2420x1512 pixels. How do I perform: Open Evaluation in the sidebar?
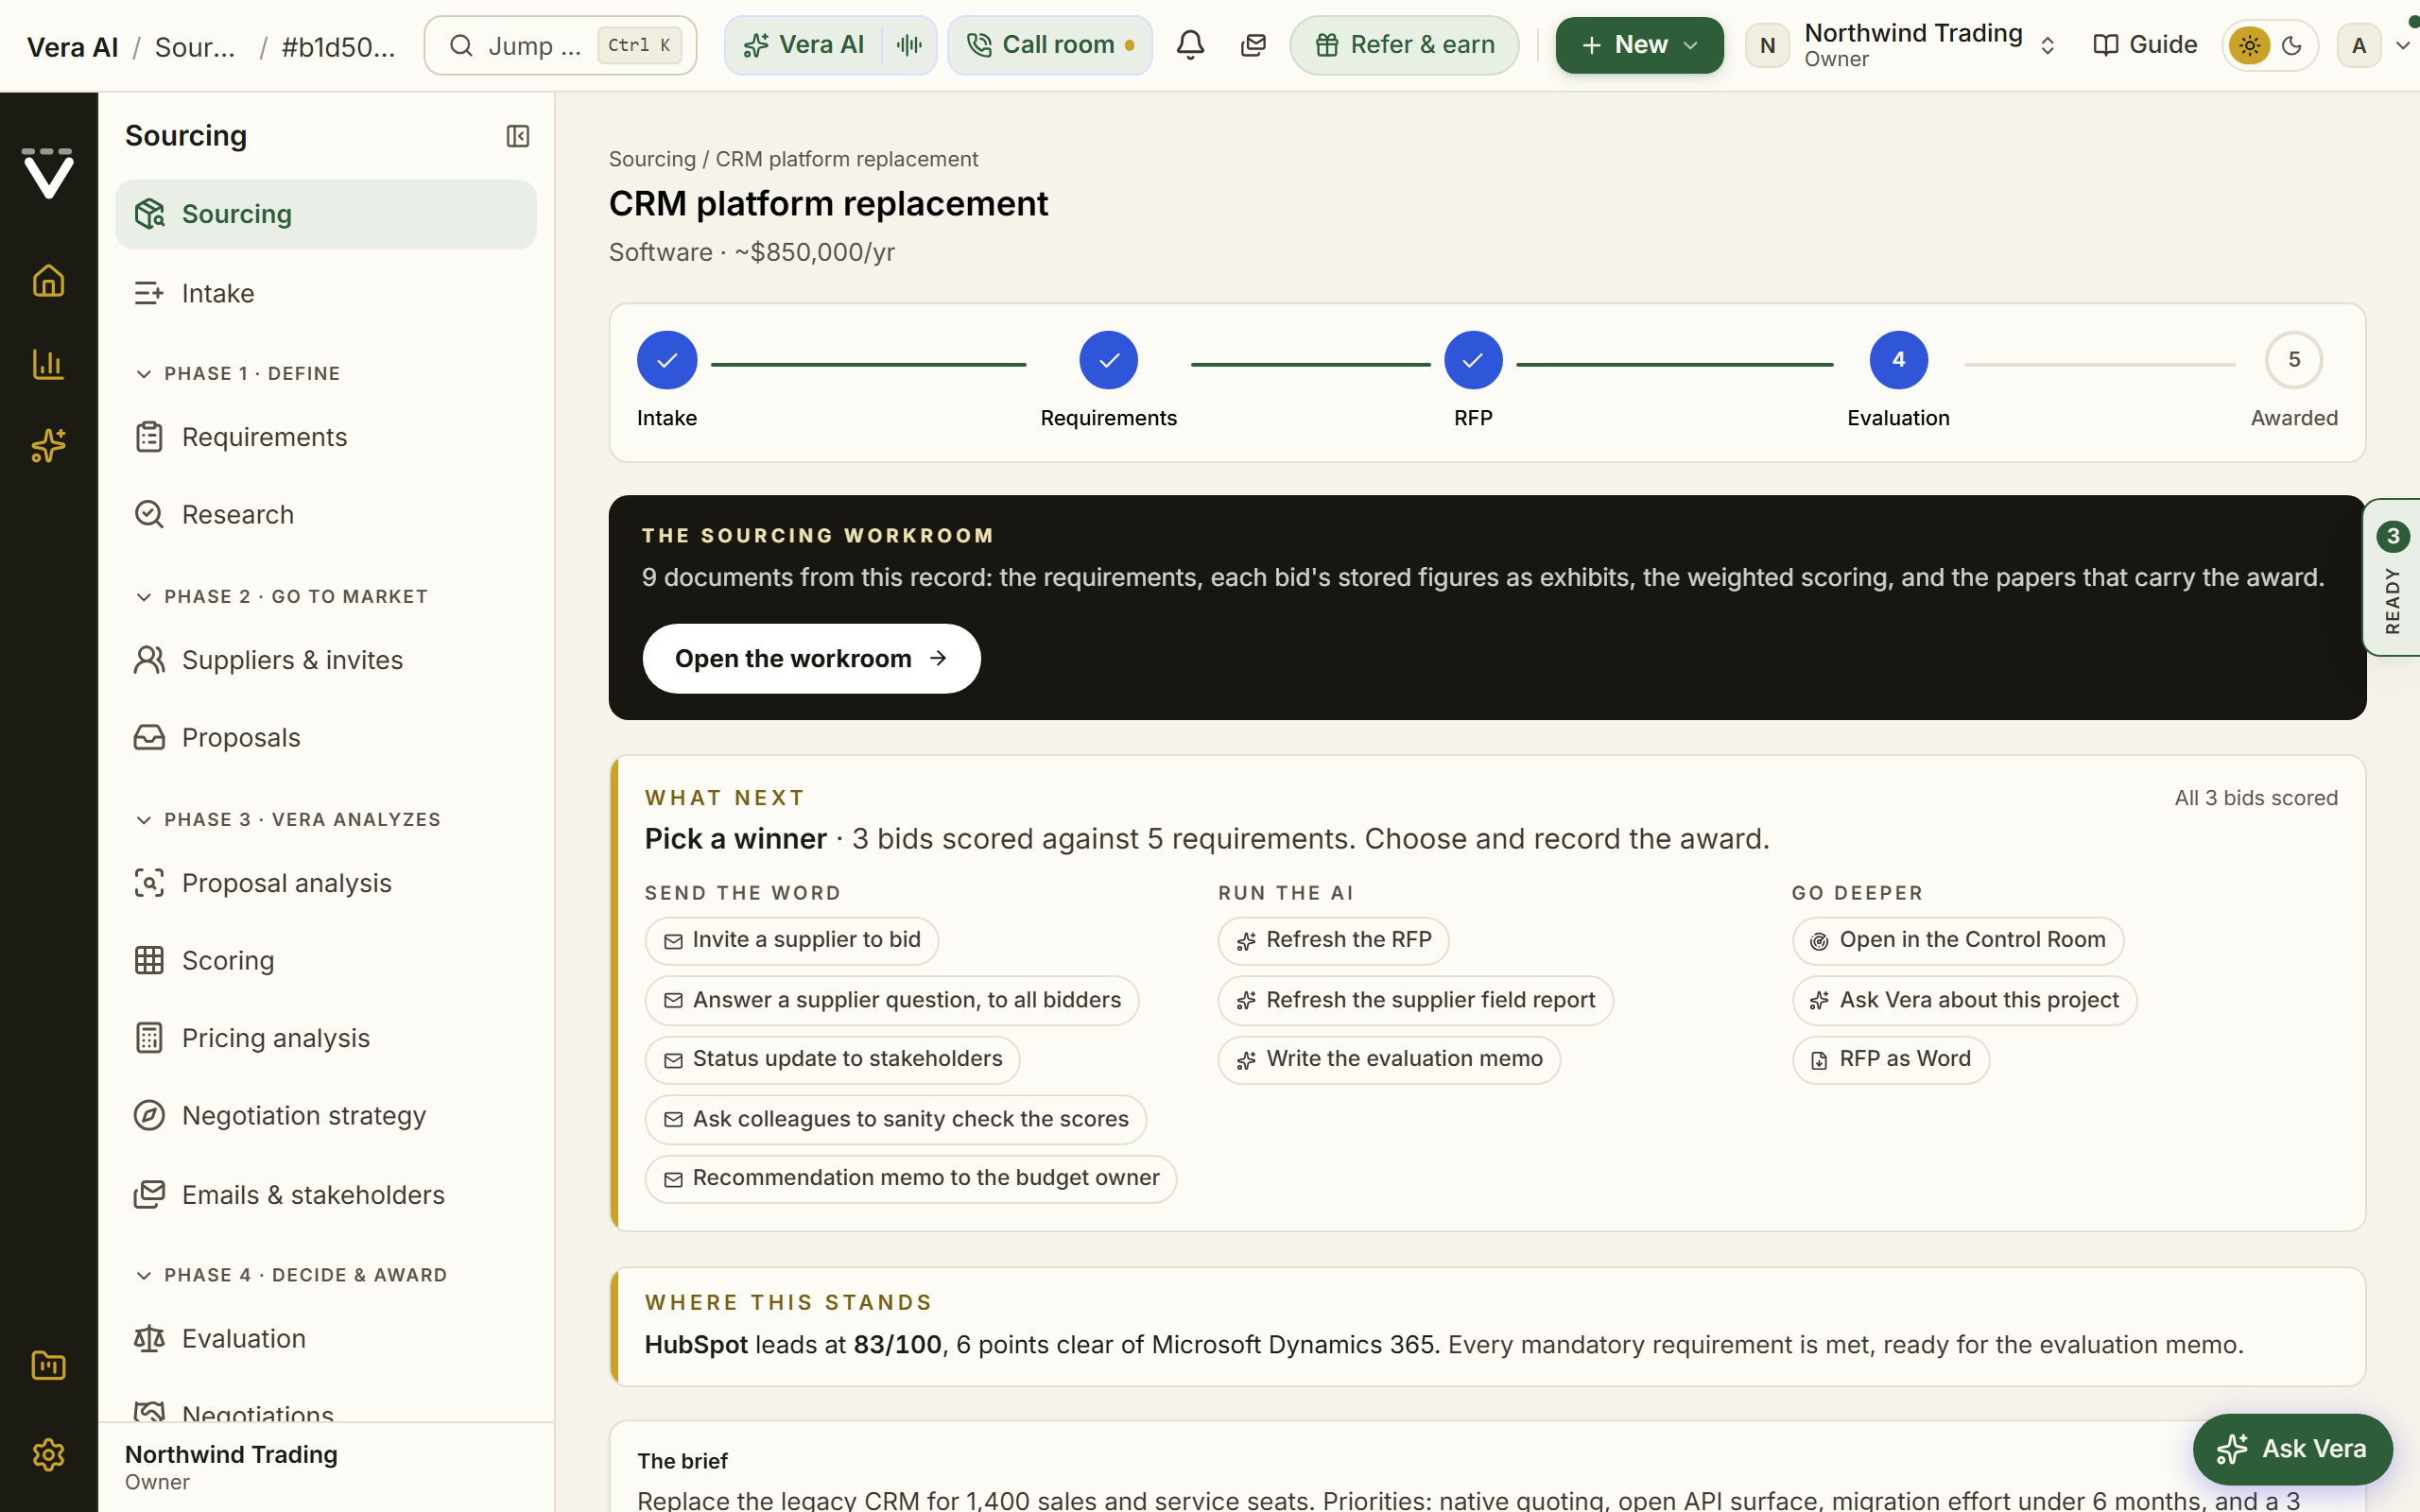point(326,1338)
